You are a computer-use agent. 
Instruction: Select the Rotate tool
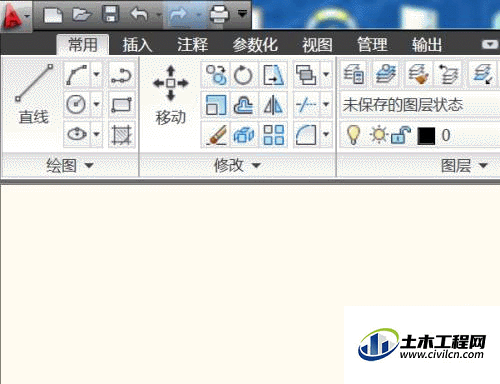[243, 75]
